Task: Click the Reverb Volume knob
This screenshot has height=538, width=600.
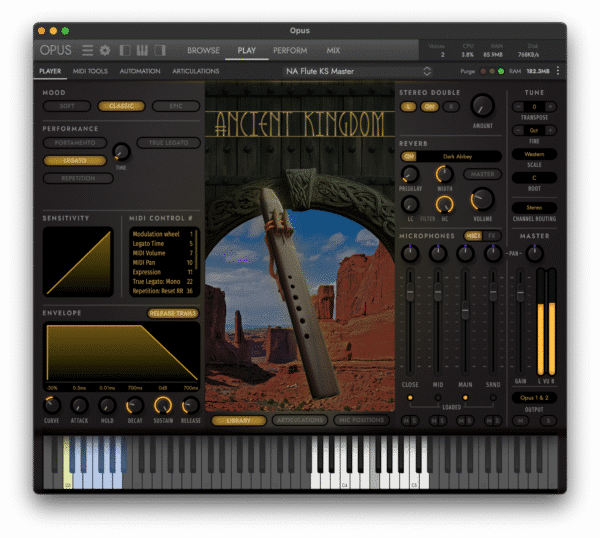Action: [482, 199]
